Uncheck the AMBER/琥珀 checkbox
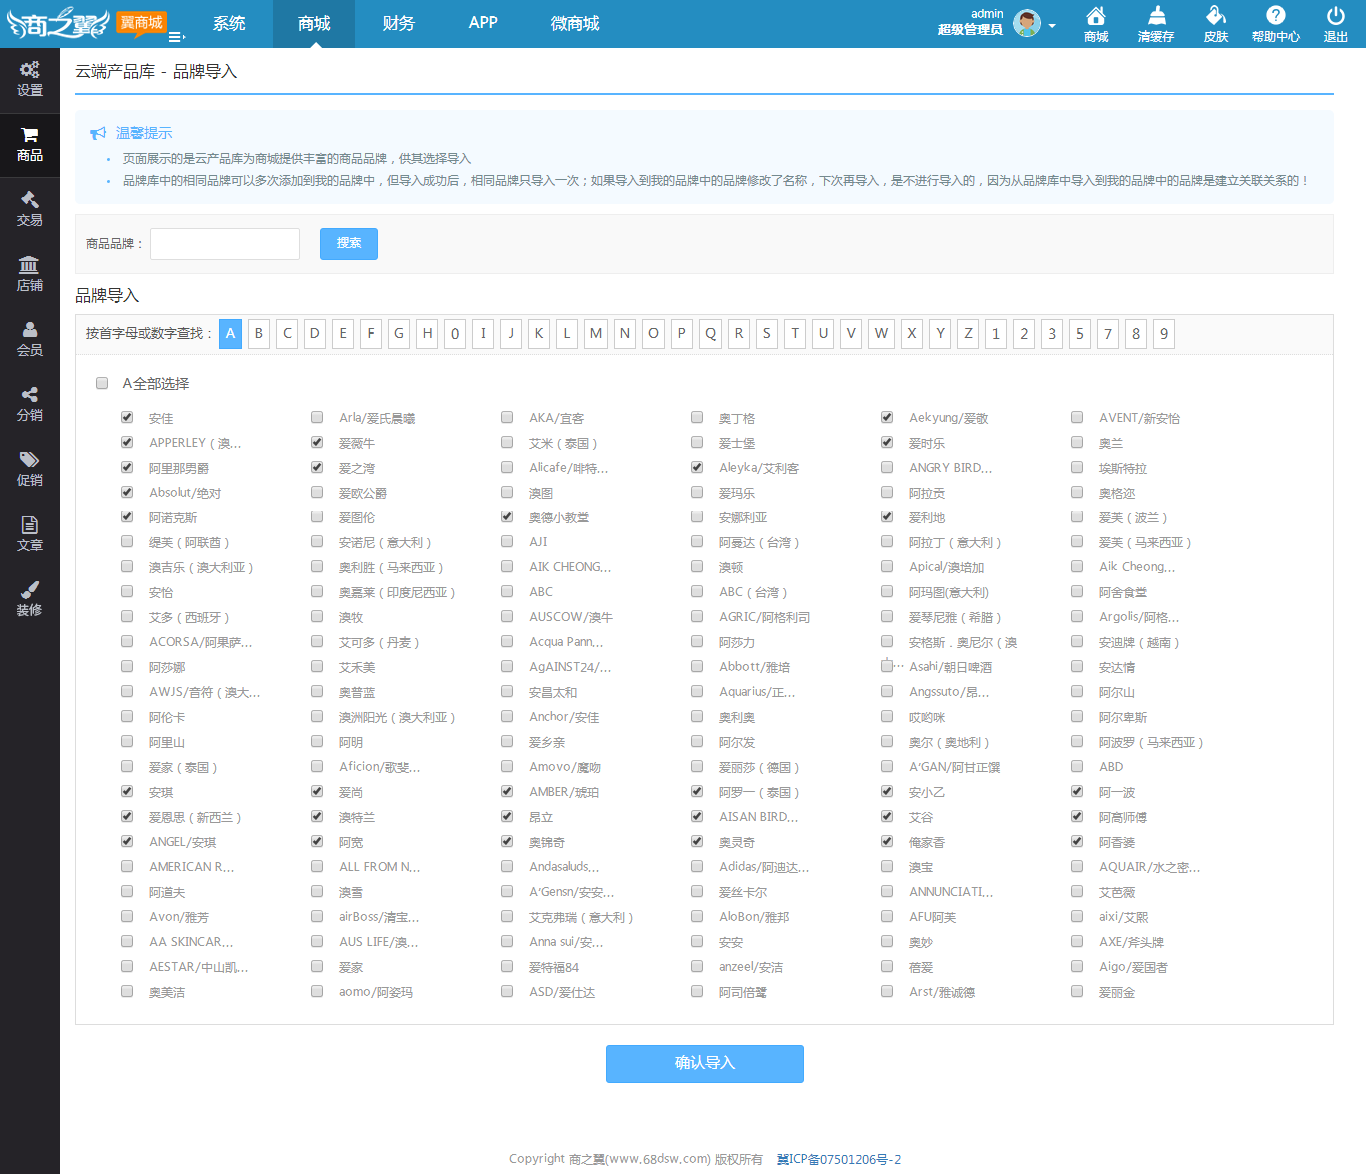 pyautogui.click(x=507, y=791)
